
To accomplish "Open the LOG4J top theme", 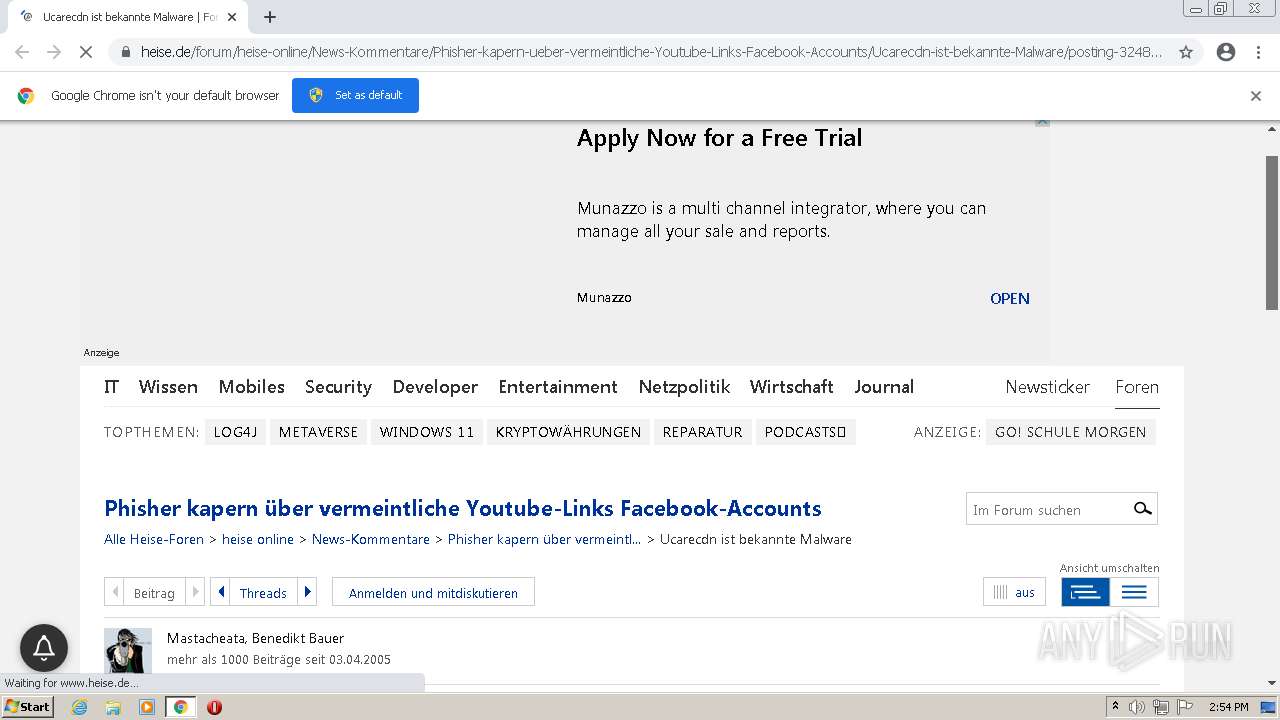I will (x=235, y=432).
